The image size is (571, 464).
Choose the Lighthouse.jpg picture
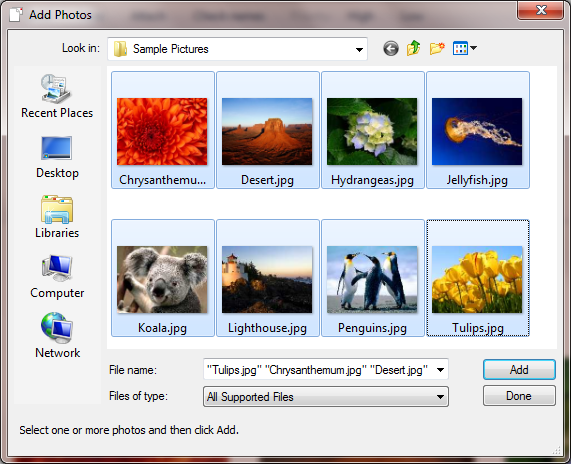click(x=268, y=278)
